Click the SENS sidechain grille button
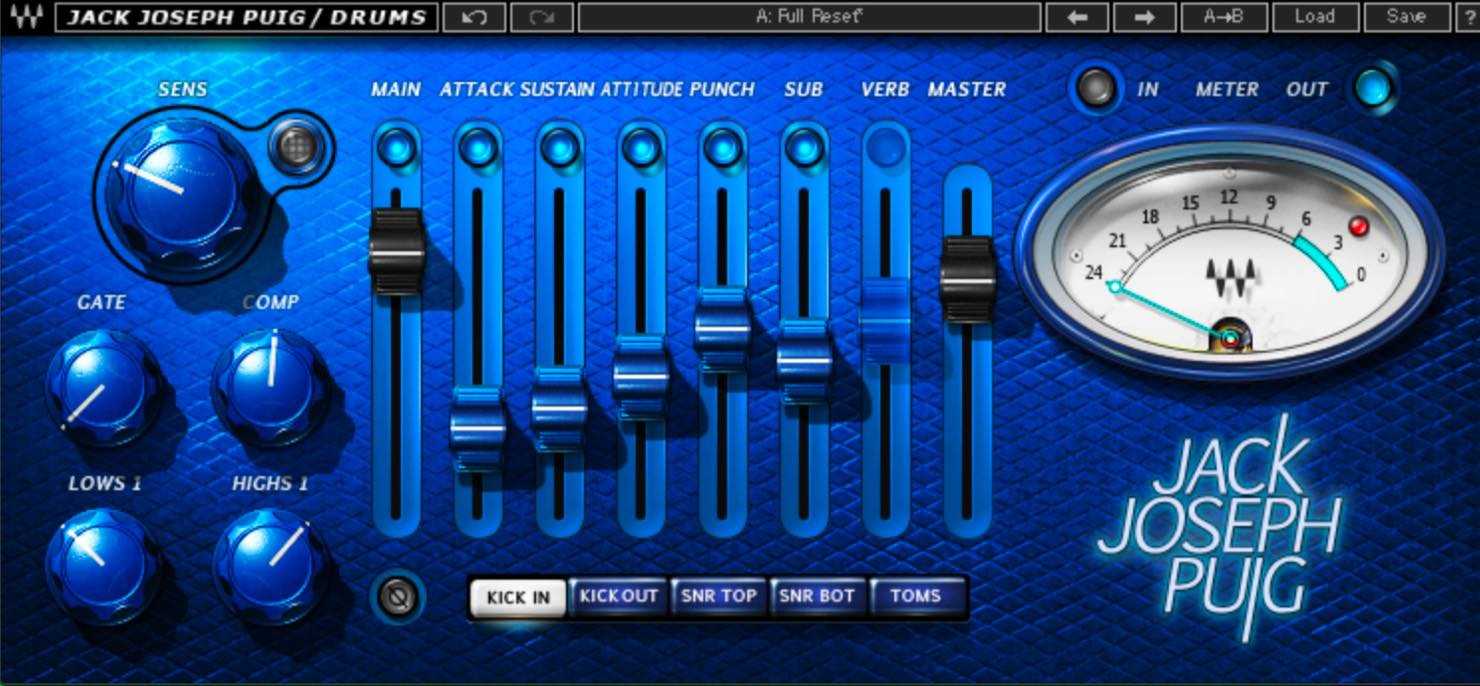1480x686 pixels. click(x=297, y=147)
